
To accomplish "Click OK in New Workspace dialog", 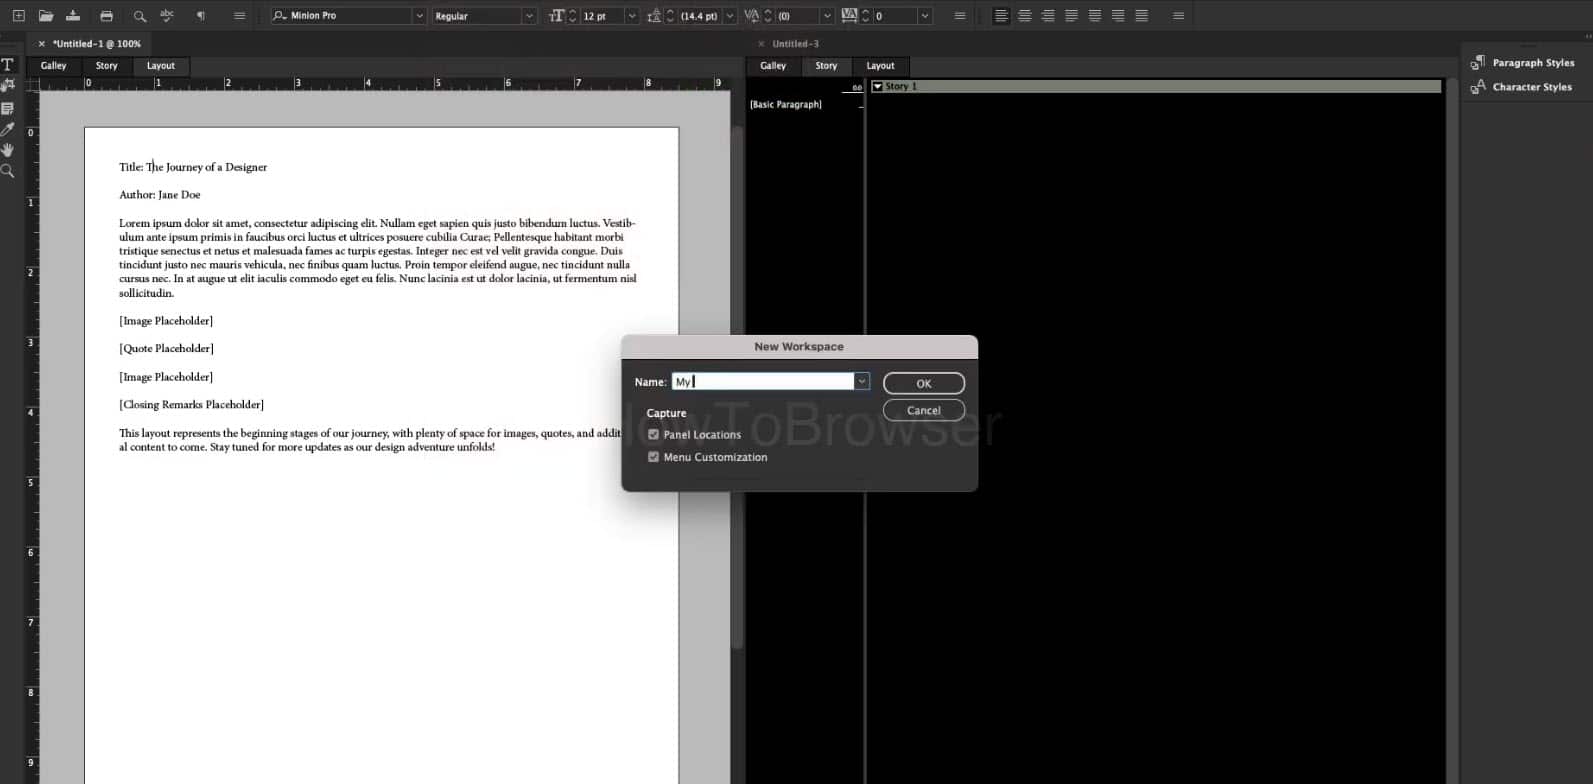I will [923, 384].
